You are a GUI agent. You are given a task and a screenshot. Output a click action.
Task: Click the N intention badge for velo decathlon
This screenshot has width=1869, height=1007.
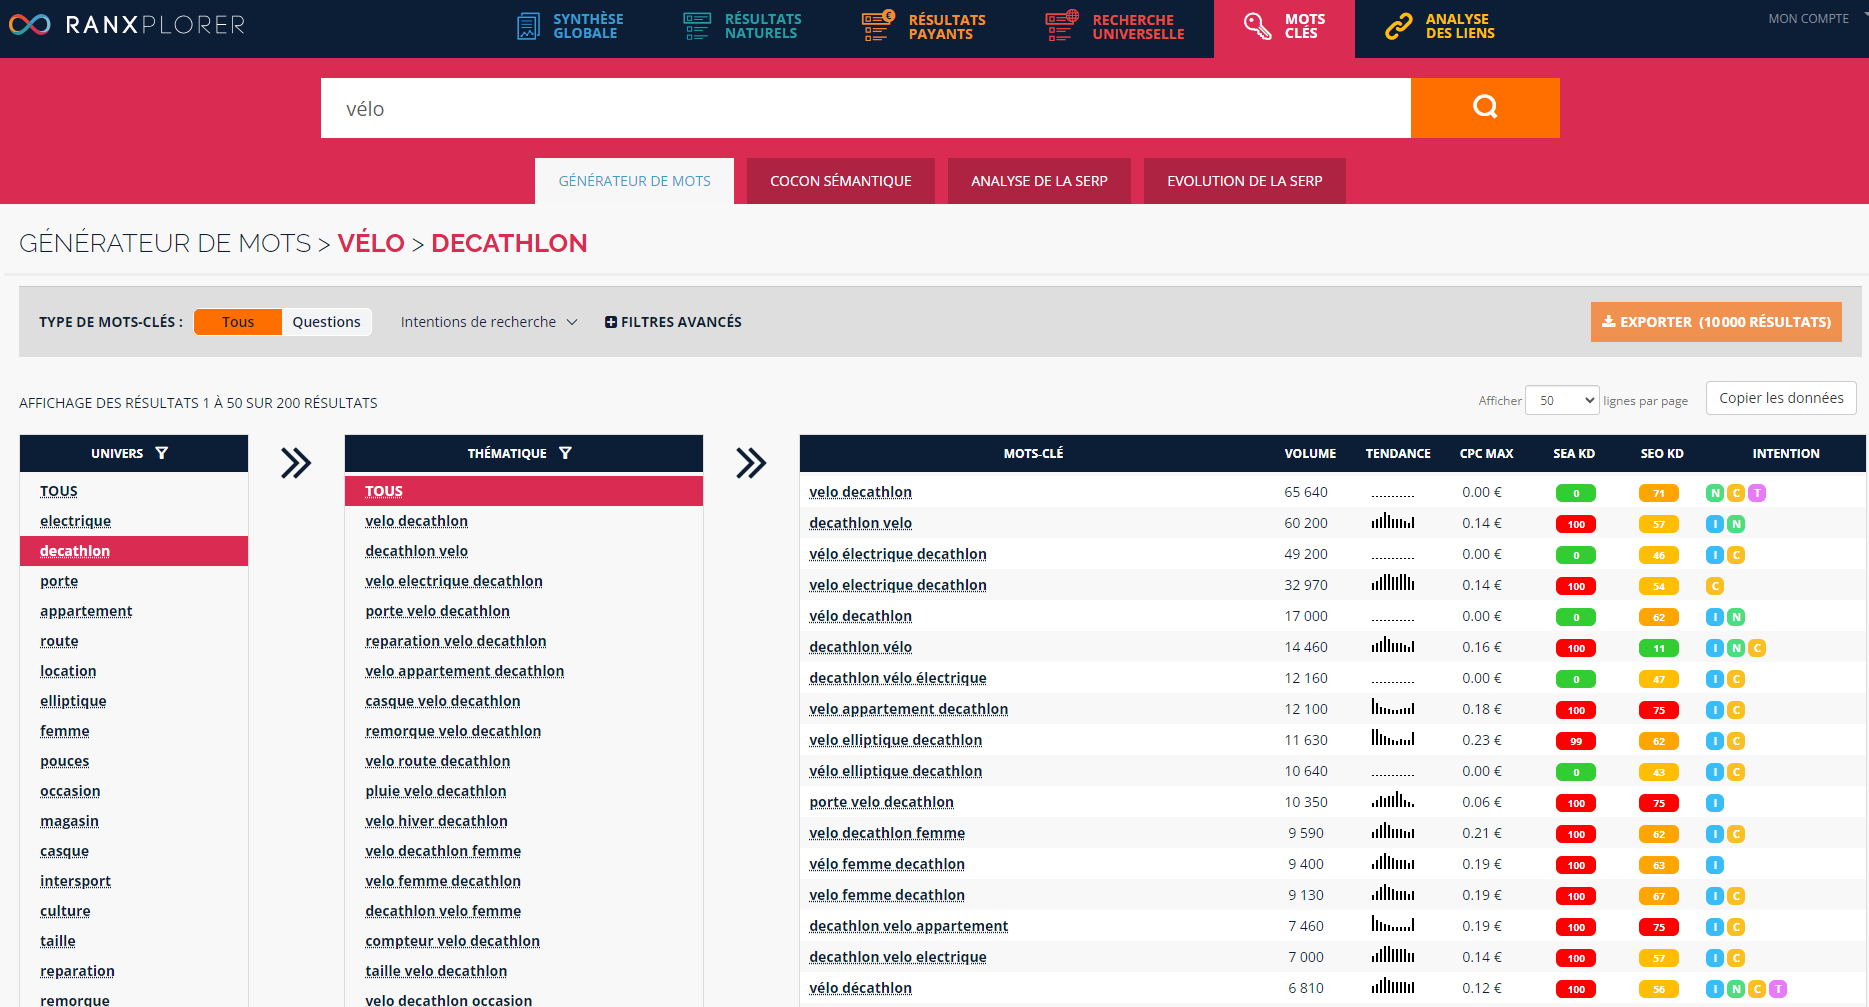pyautogui.click(x=1715, y=493)
